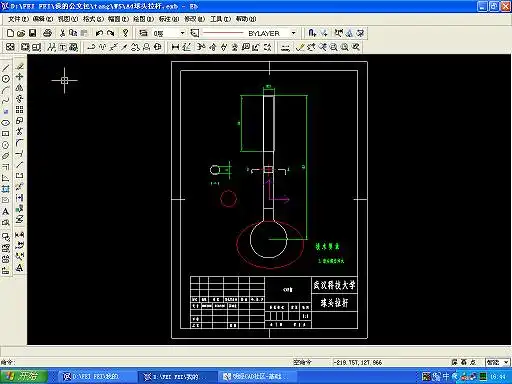Viewport: 512px width, 384px height.
Task: Open the 绘图 (Draw) menu
Action: coord(143,19)
